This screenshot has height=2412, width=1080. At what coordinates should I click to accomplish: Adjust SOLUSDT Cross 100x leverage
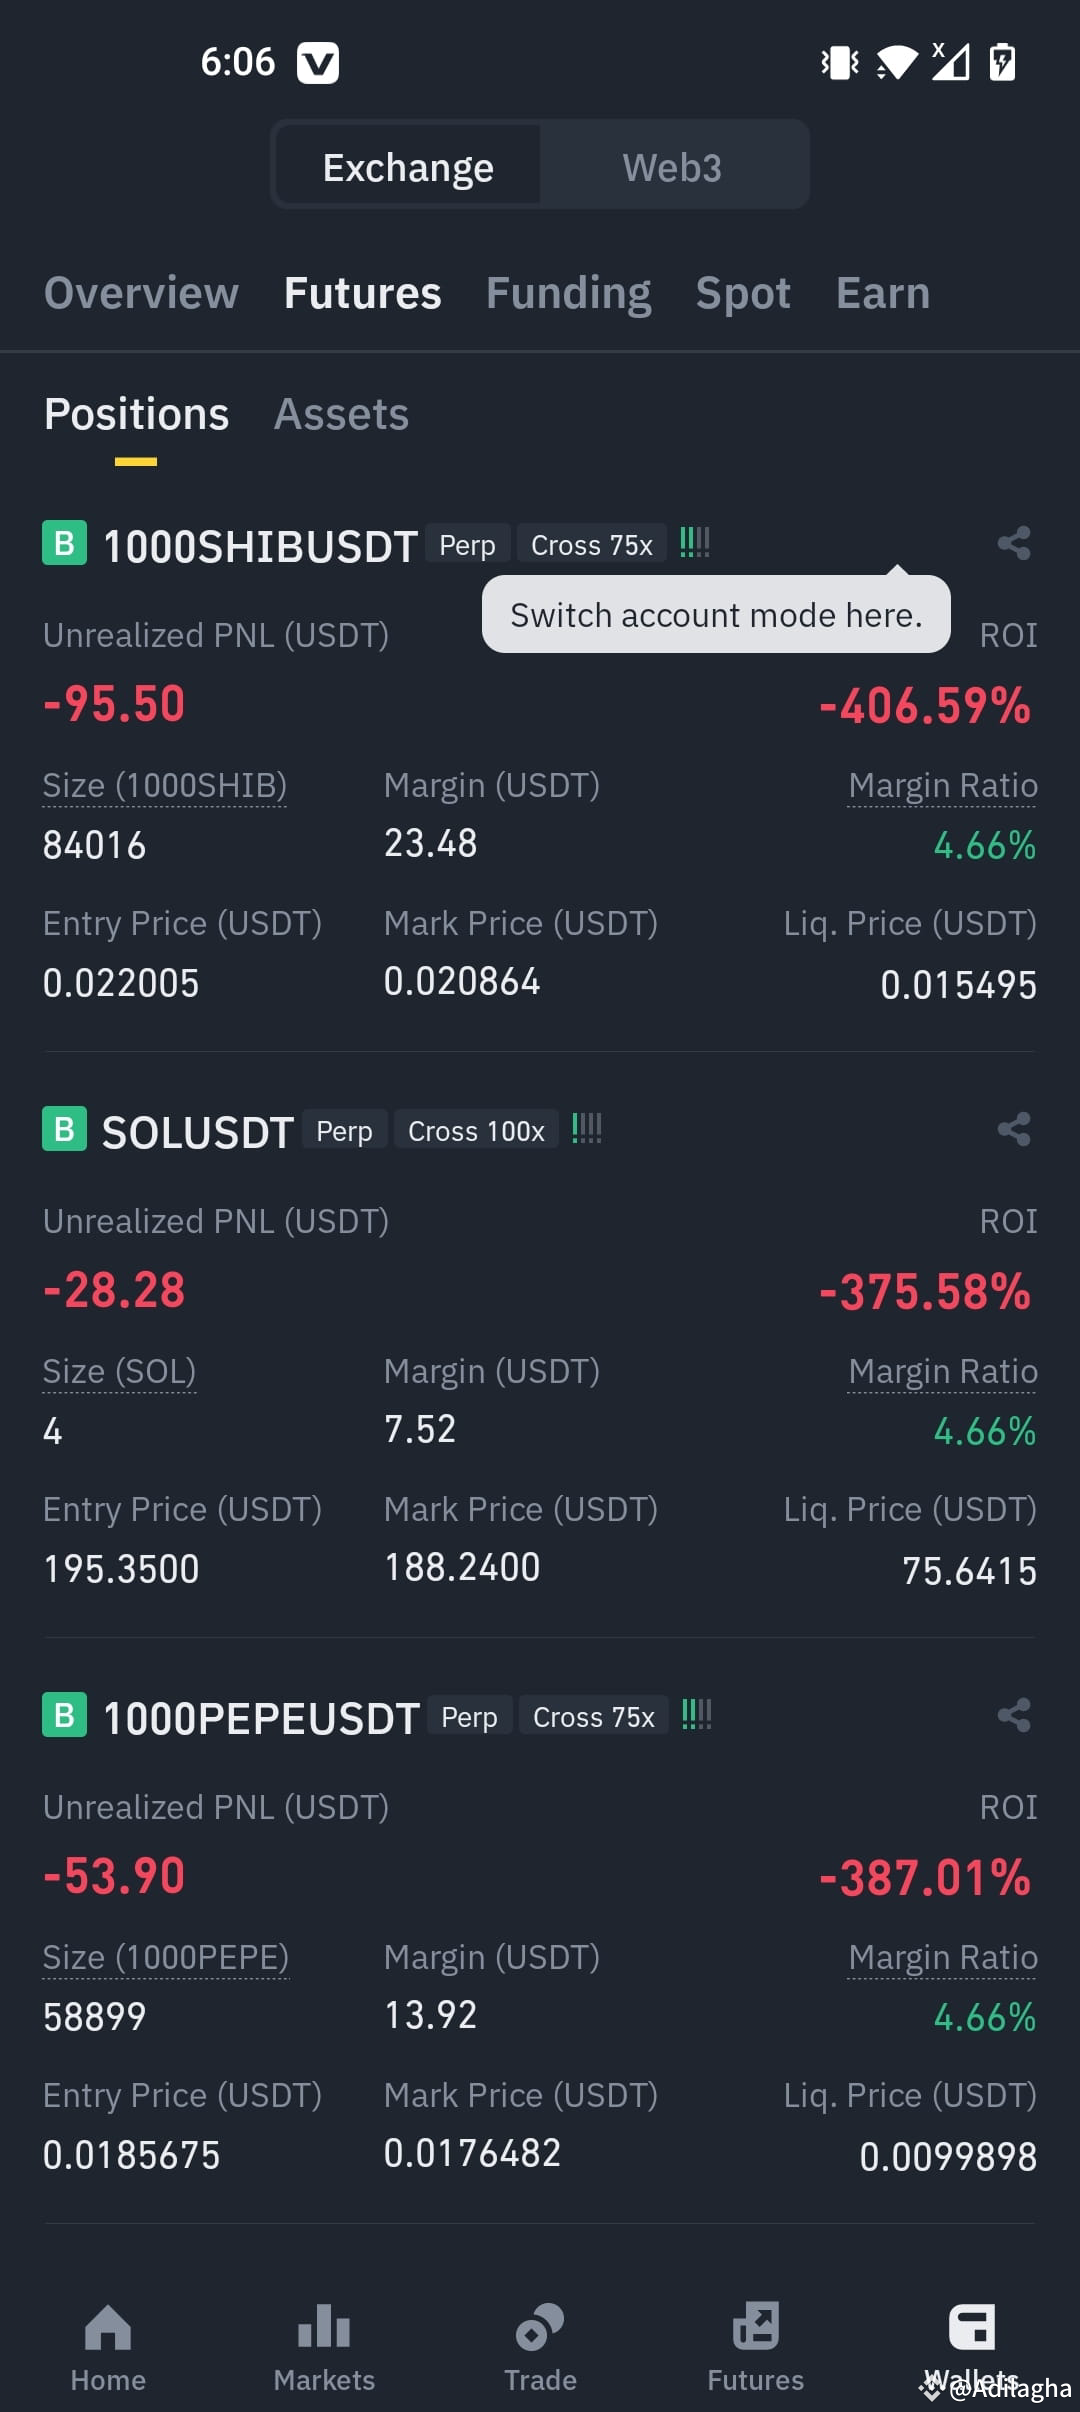pos(476,1131)
